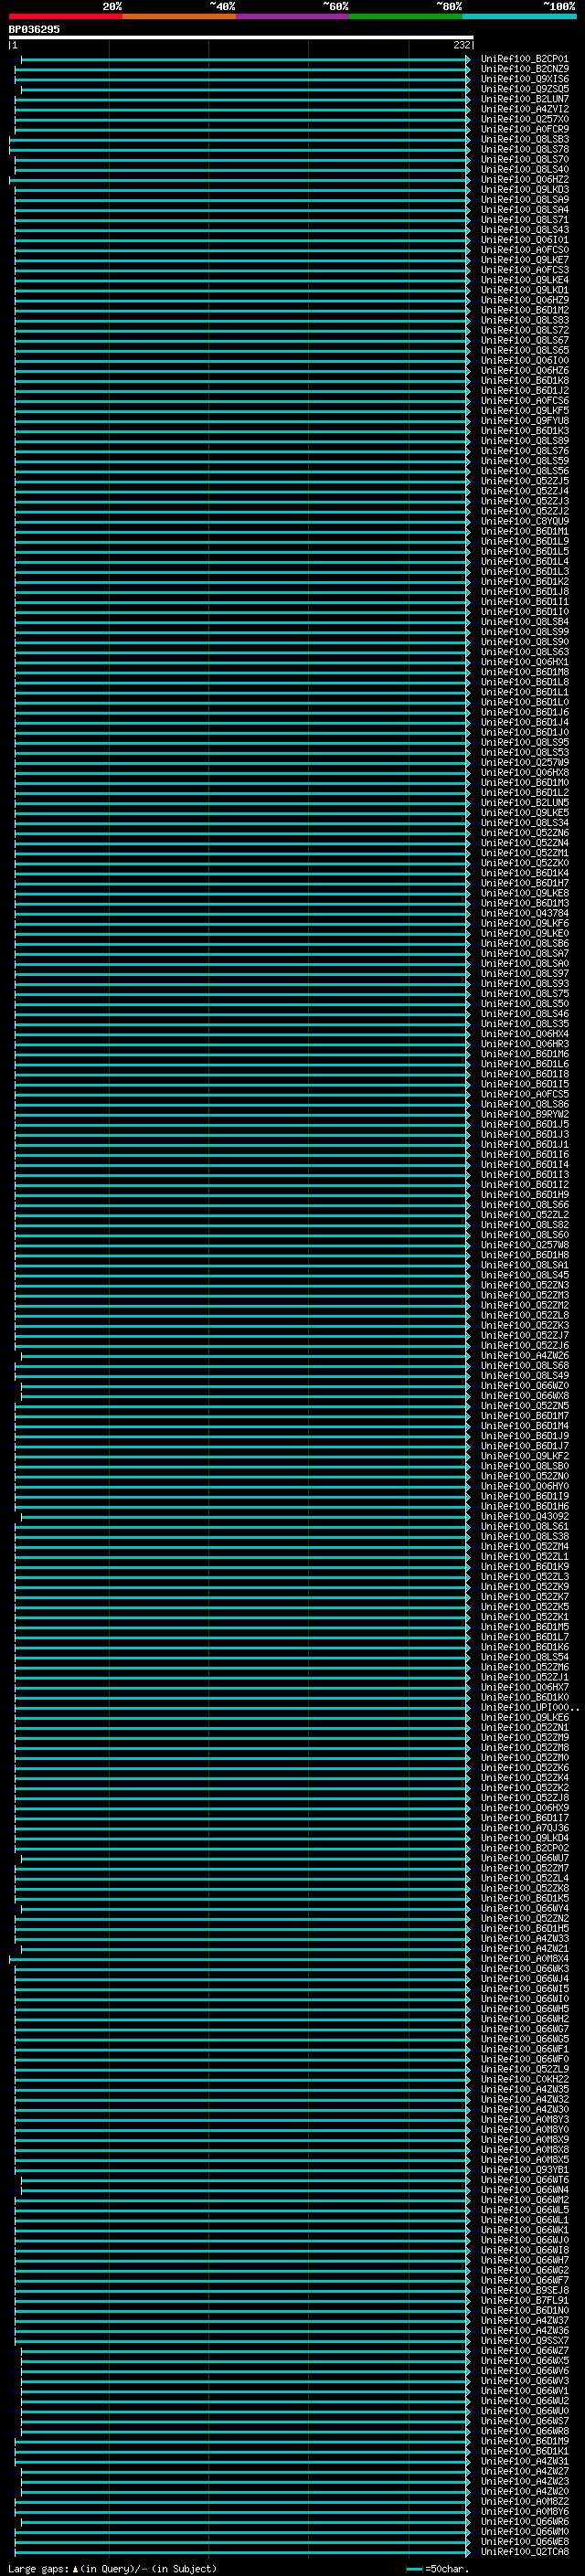Click the UniRef100_B6D1K5 hit label
This screenshot has width=585, height=2576.
[x=524, y=1898]
